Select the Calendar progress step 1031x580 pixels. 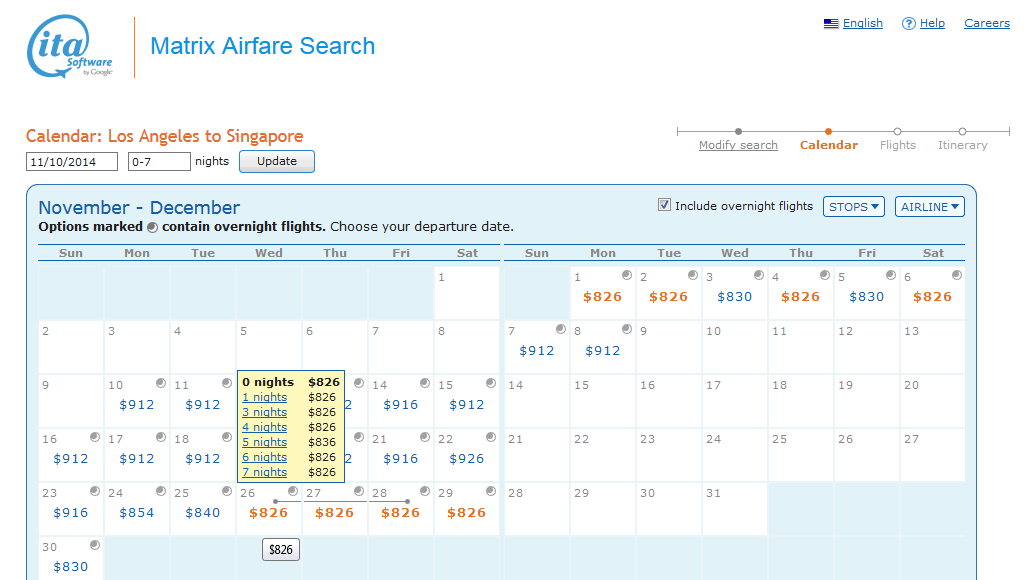point(828,145)
